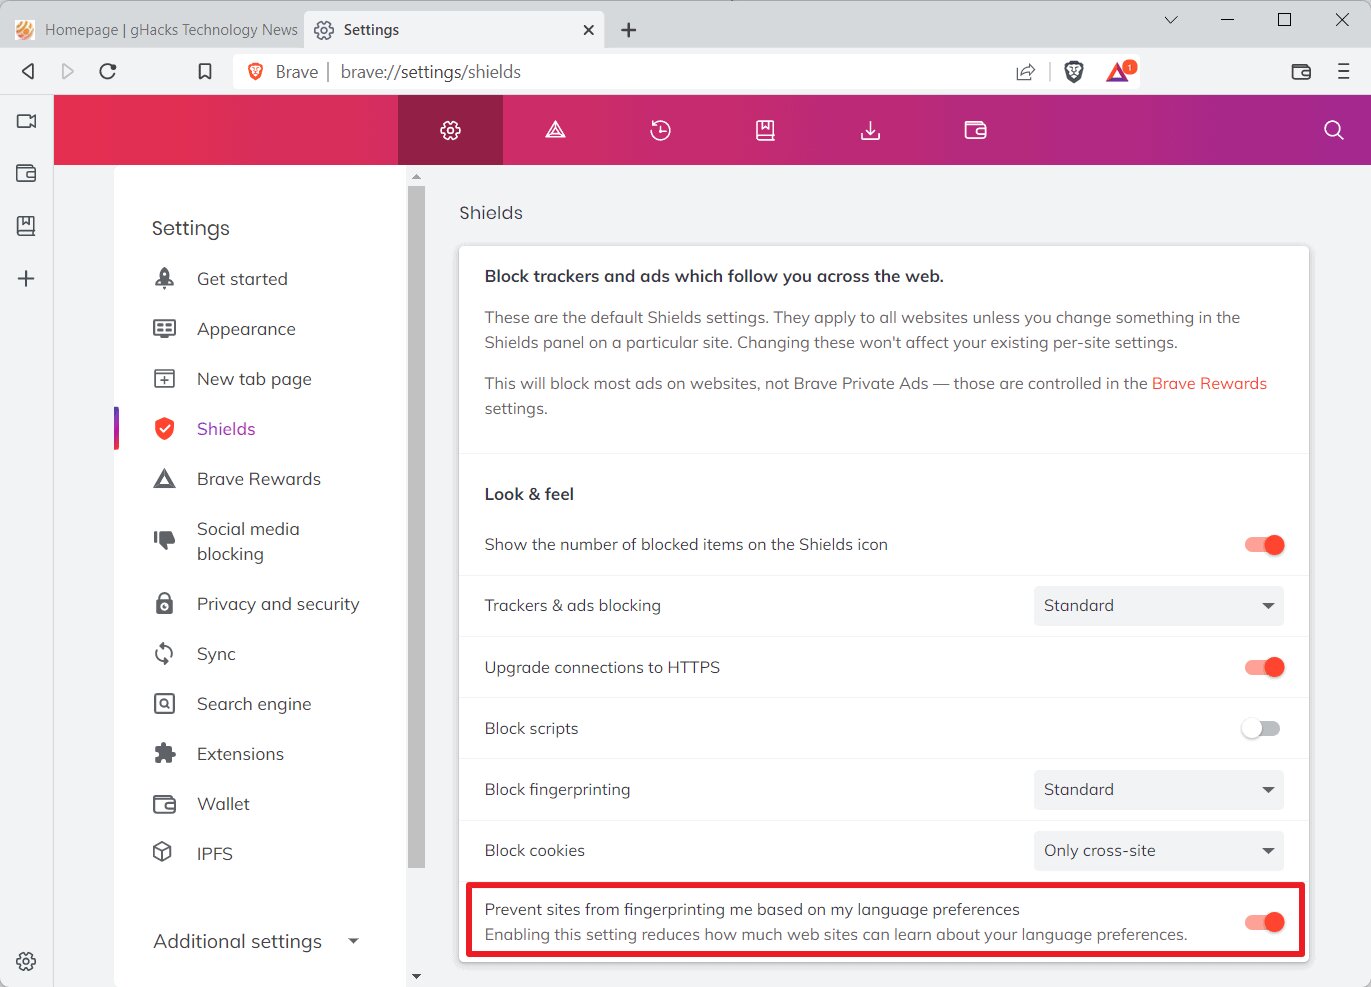Open History clock in the pink header

coord(660,130)
